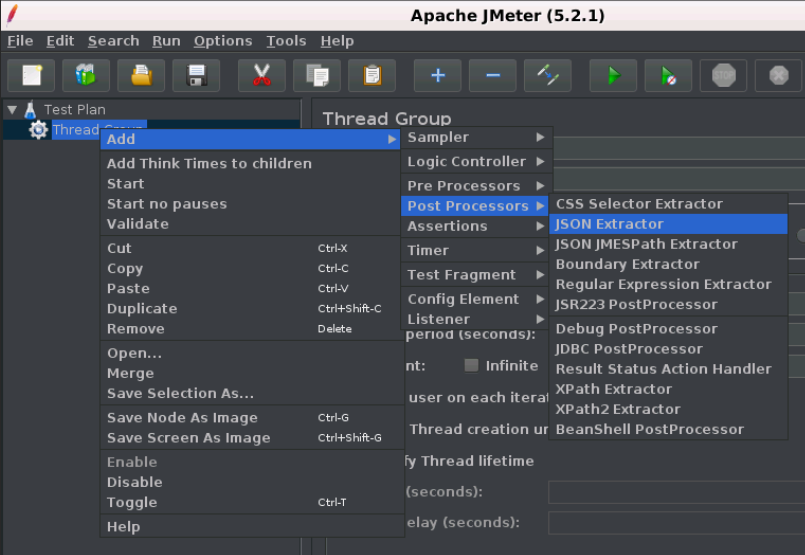The height and width of the screenshot is (555, 805).
Task: Open the File menu
Action: 20,41
